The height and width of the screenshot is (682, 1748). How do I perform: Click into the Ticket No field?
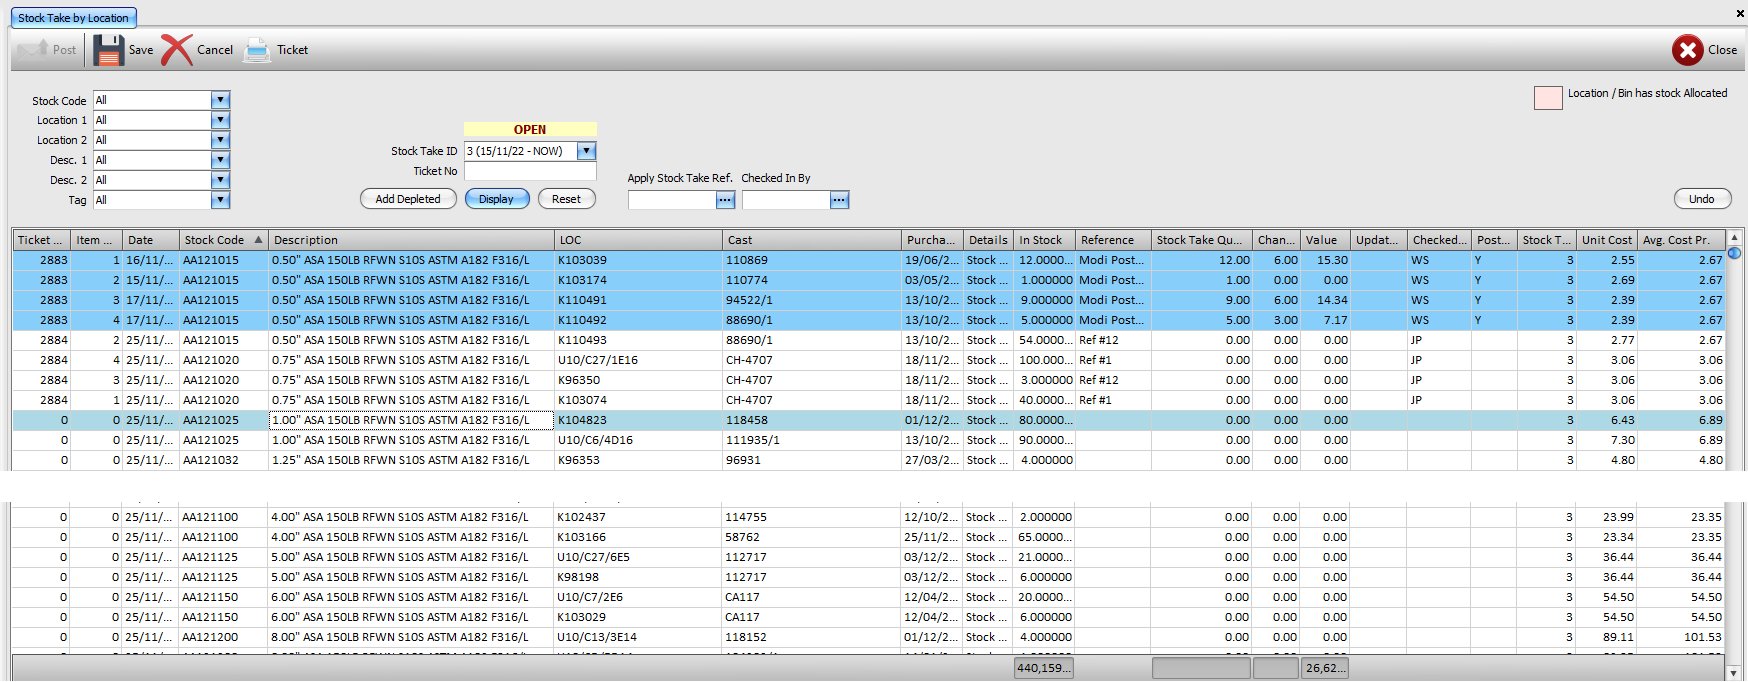click(x=529, y=171)
